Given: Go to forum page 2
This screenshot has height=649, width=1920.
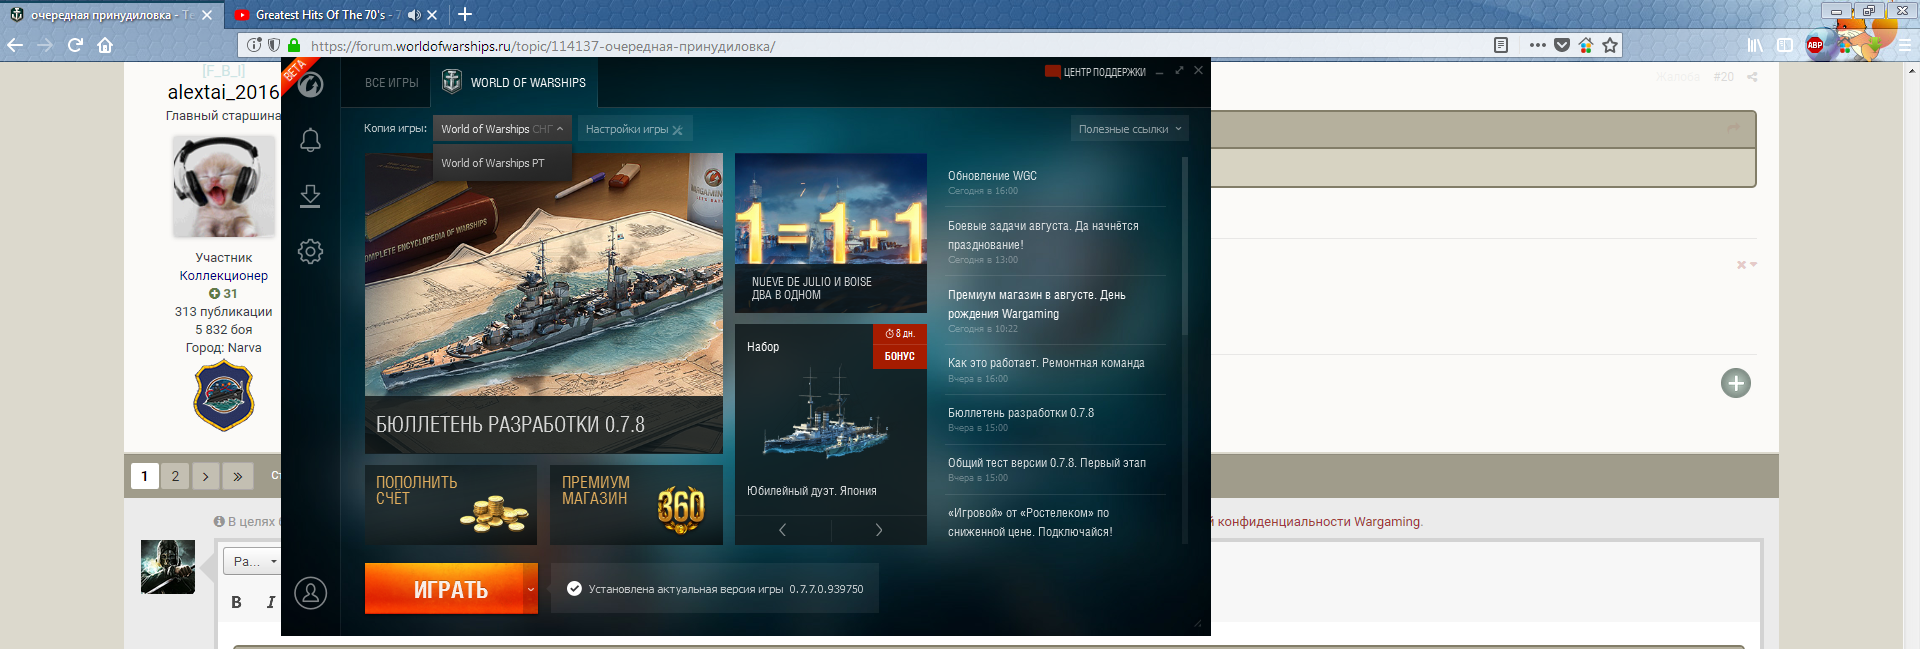Looking at the screenshot, I should click(x=175, y=476).
